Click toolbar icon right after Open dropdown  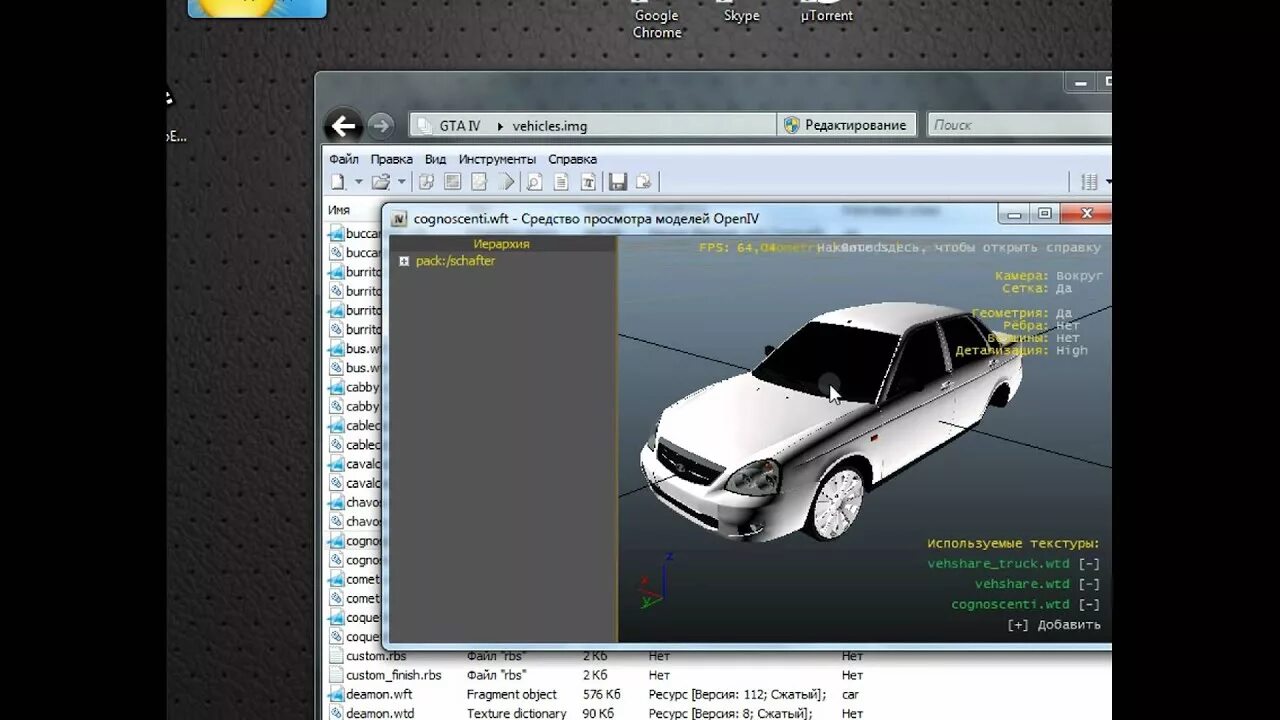(x=426, y=182)
